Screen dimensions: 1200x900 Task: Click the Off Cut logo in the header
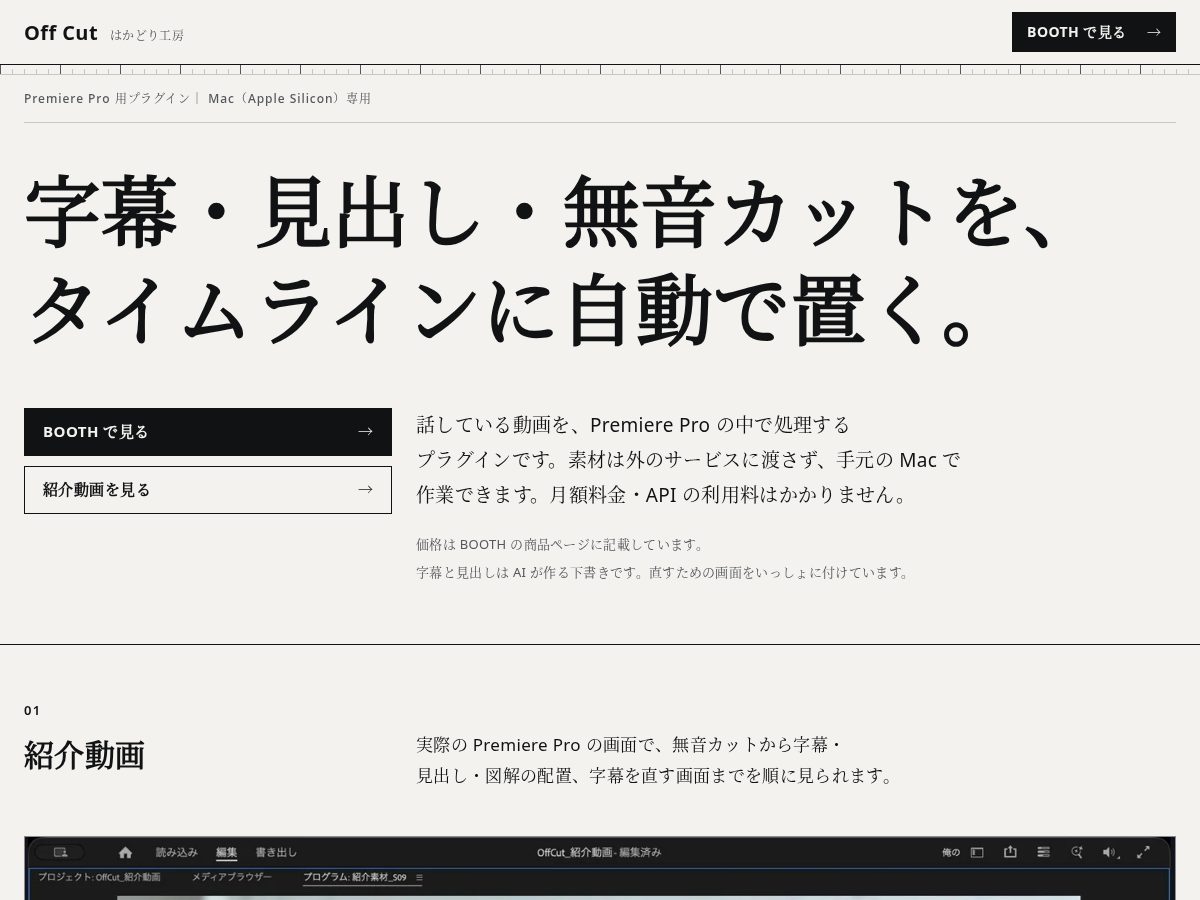point(61,33)
